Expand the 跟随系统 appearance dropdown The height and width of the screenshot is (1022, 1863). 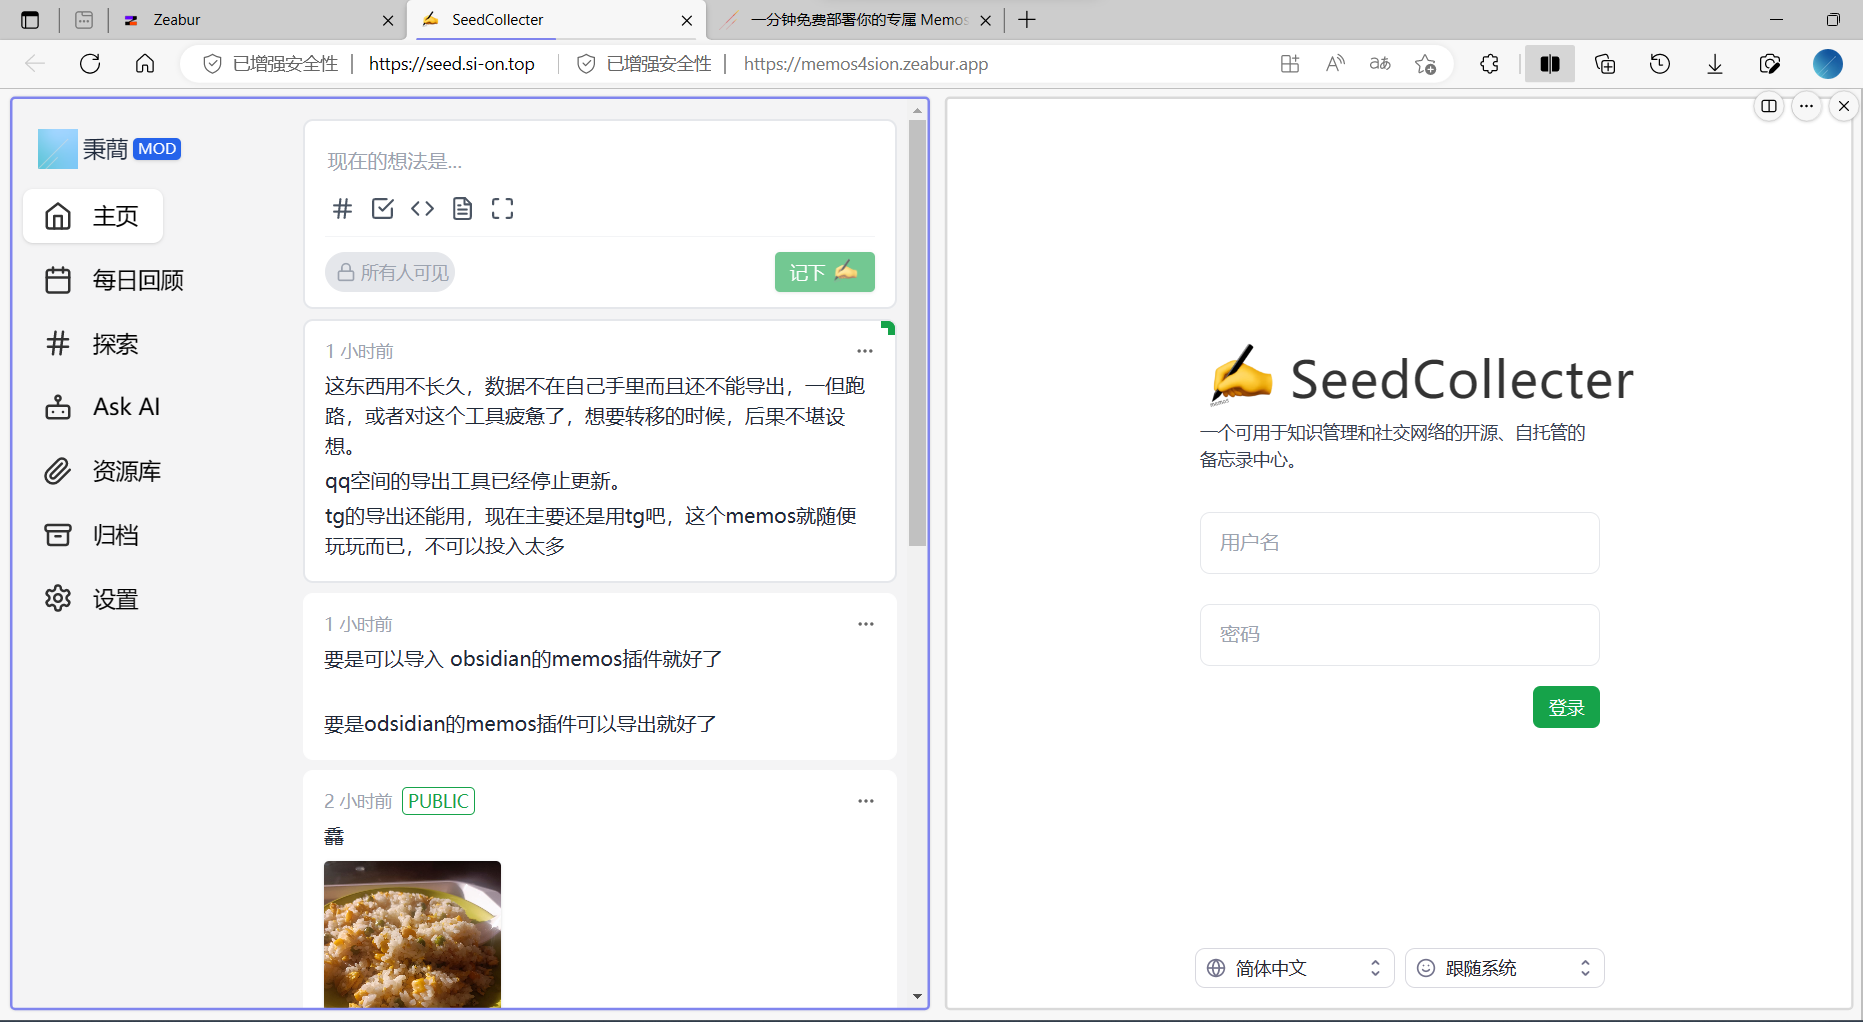tap(1504, 968)
